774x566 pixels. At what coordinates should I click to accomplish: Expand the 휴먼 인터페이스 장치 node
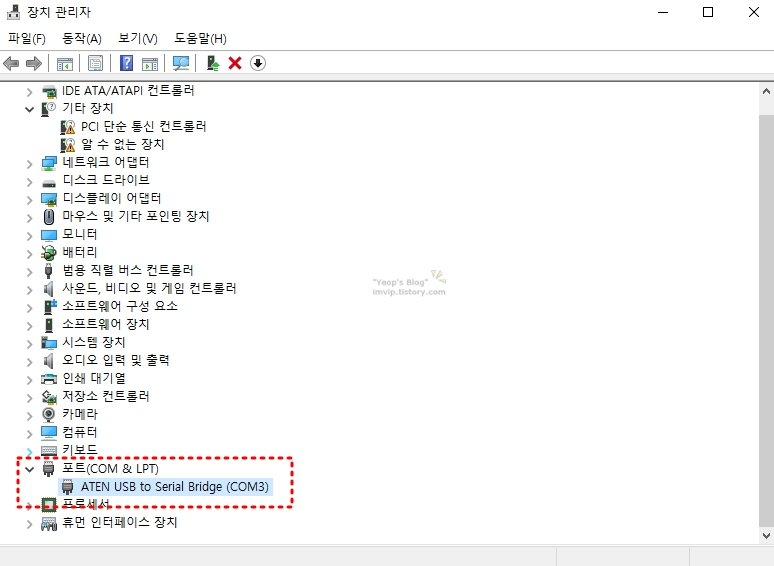[x=30, y=524]
